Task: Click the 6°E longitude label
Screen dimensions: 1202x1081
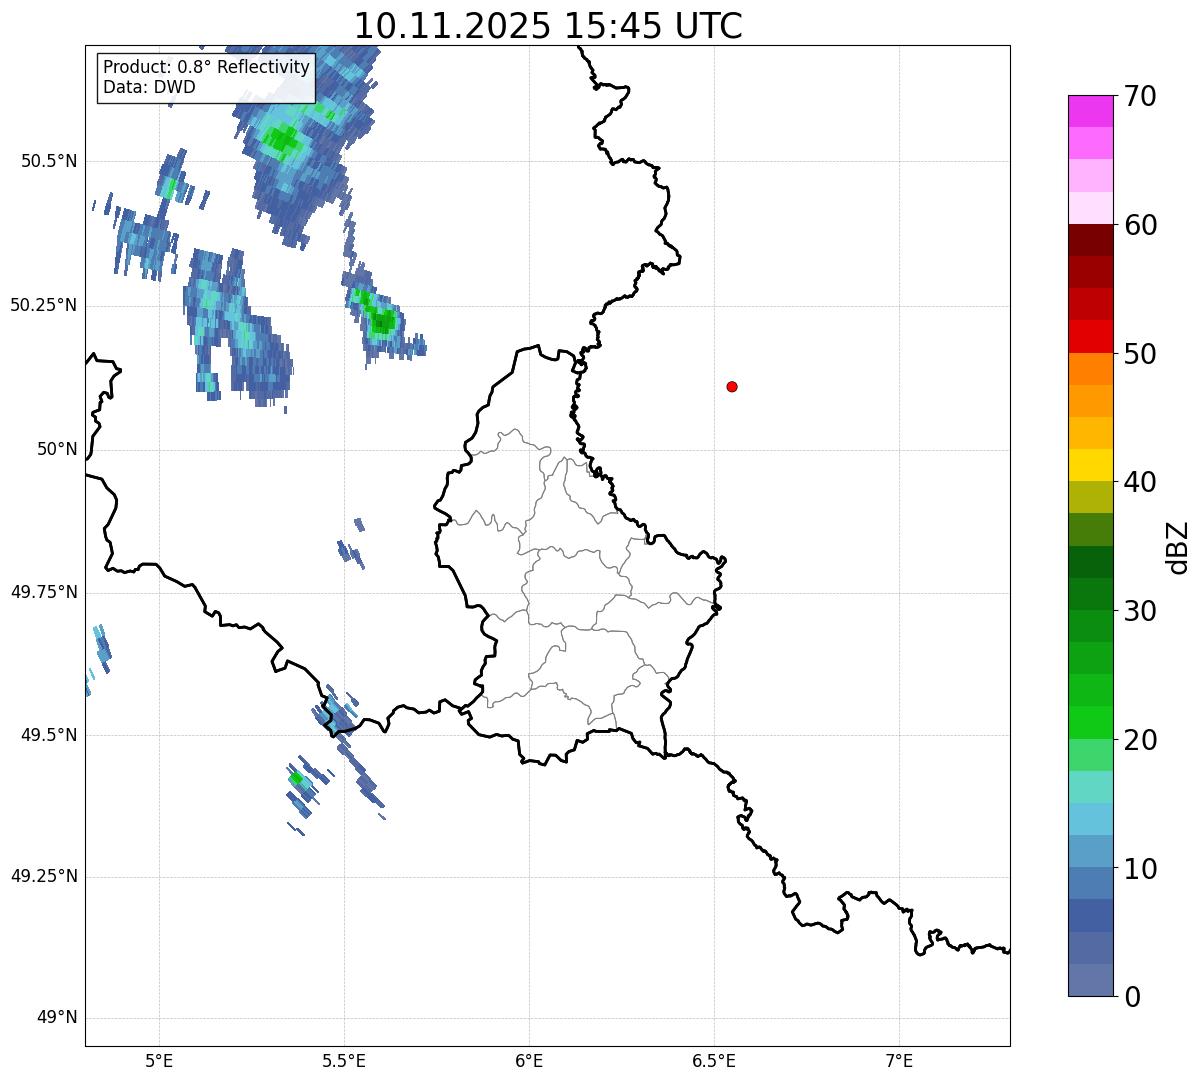Action: point(529,1060)
